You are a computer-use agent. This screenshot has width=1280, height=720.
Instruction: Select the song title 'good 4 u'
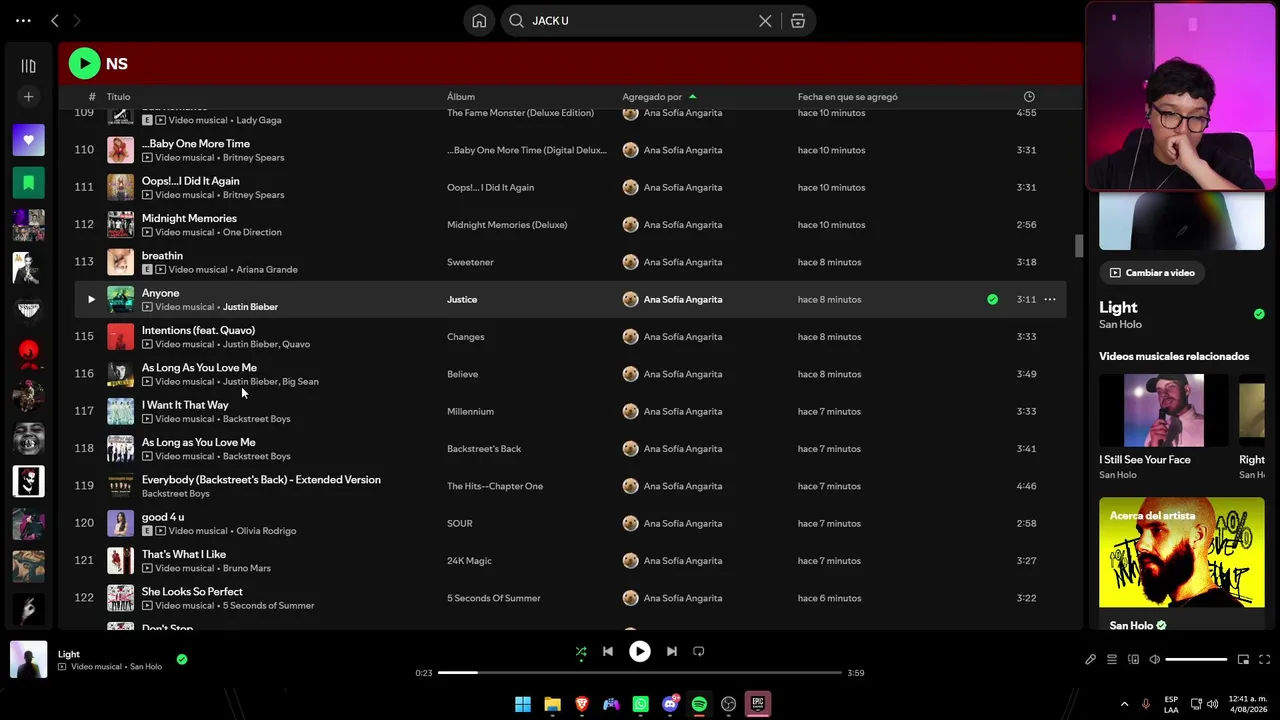point(163,517)
